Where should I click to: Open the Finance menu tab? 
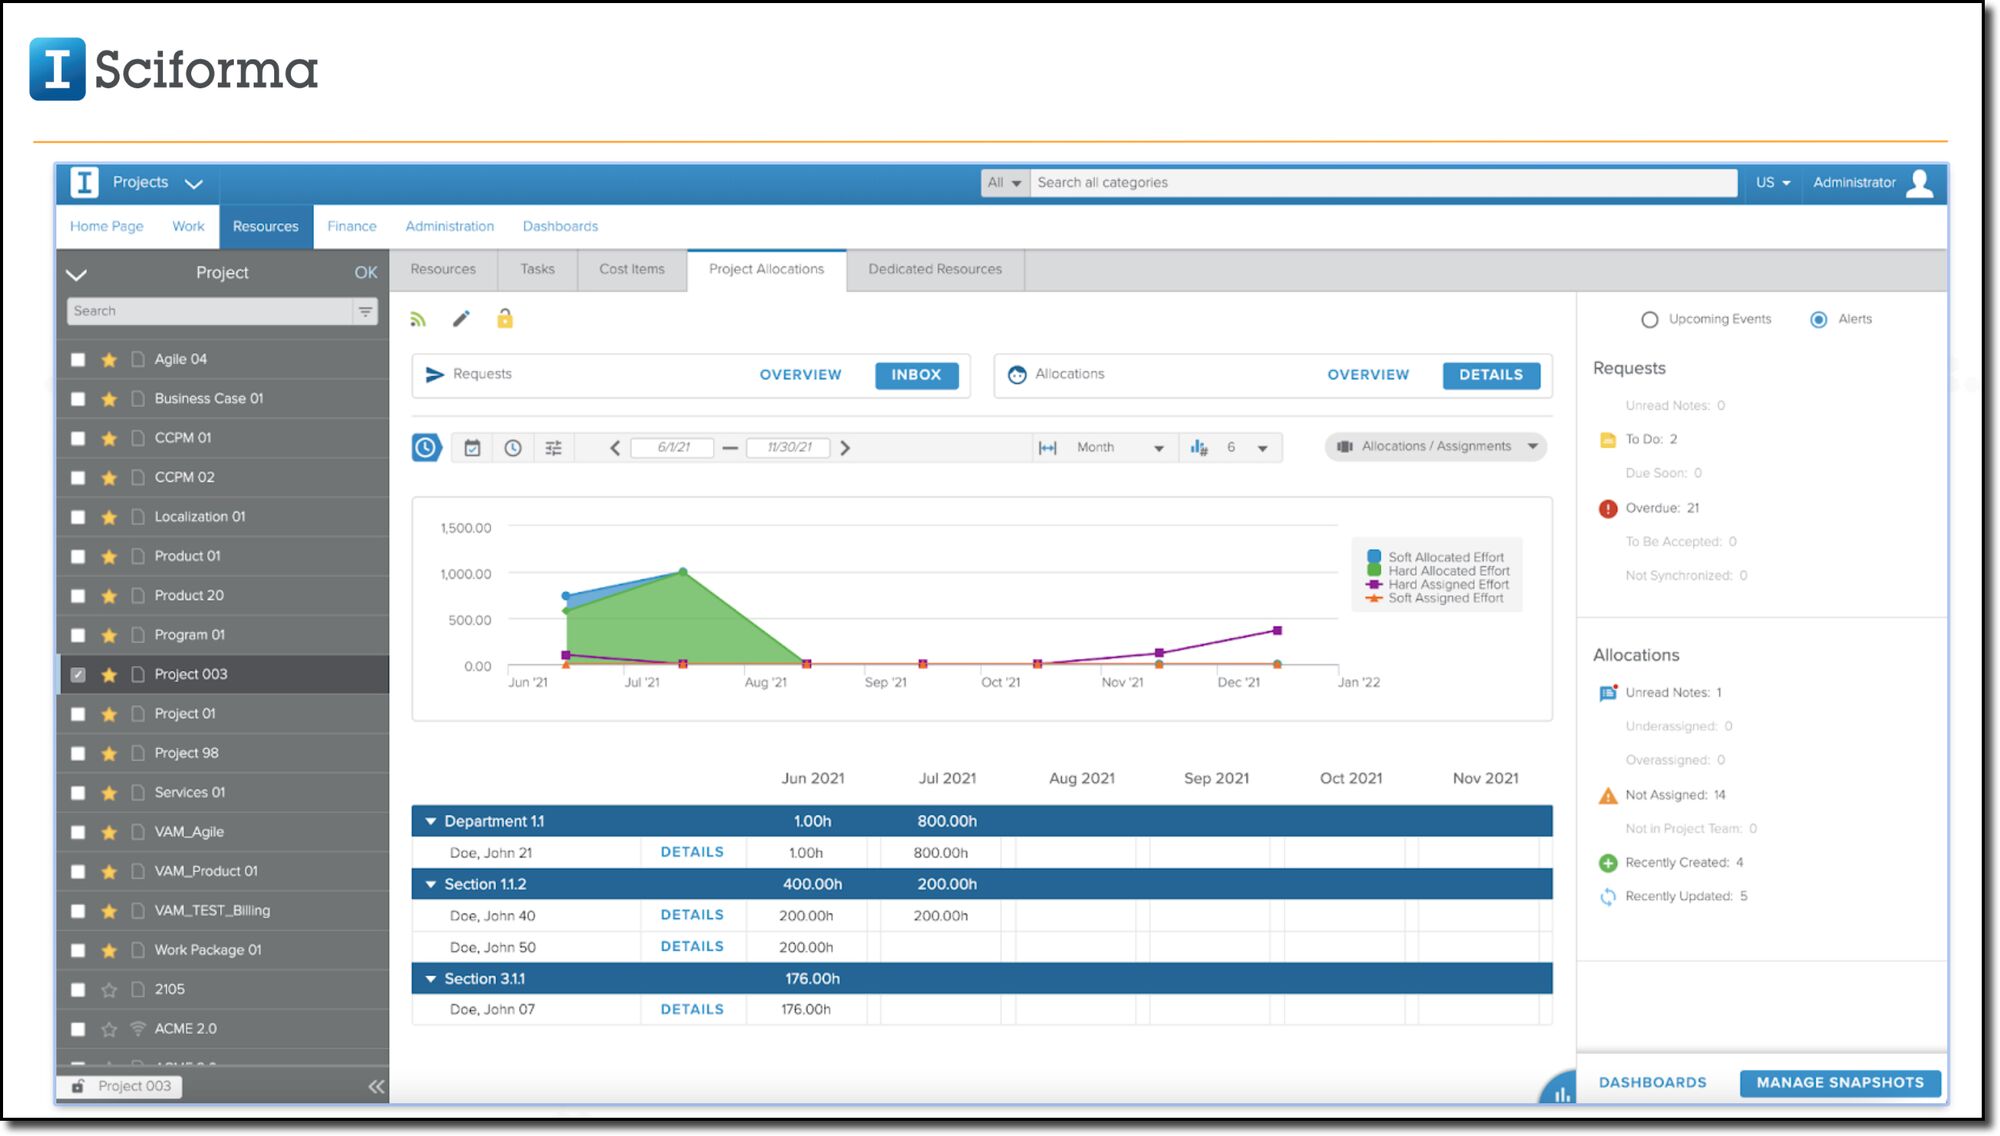click(x=352, y=226)
